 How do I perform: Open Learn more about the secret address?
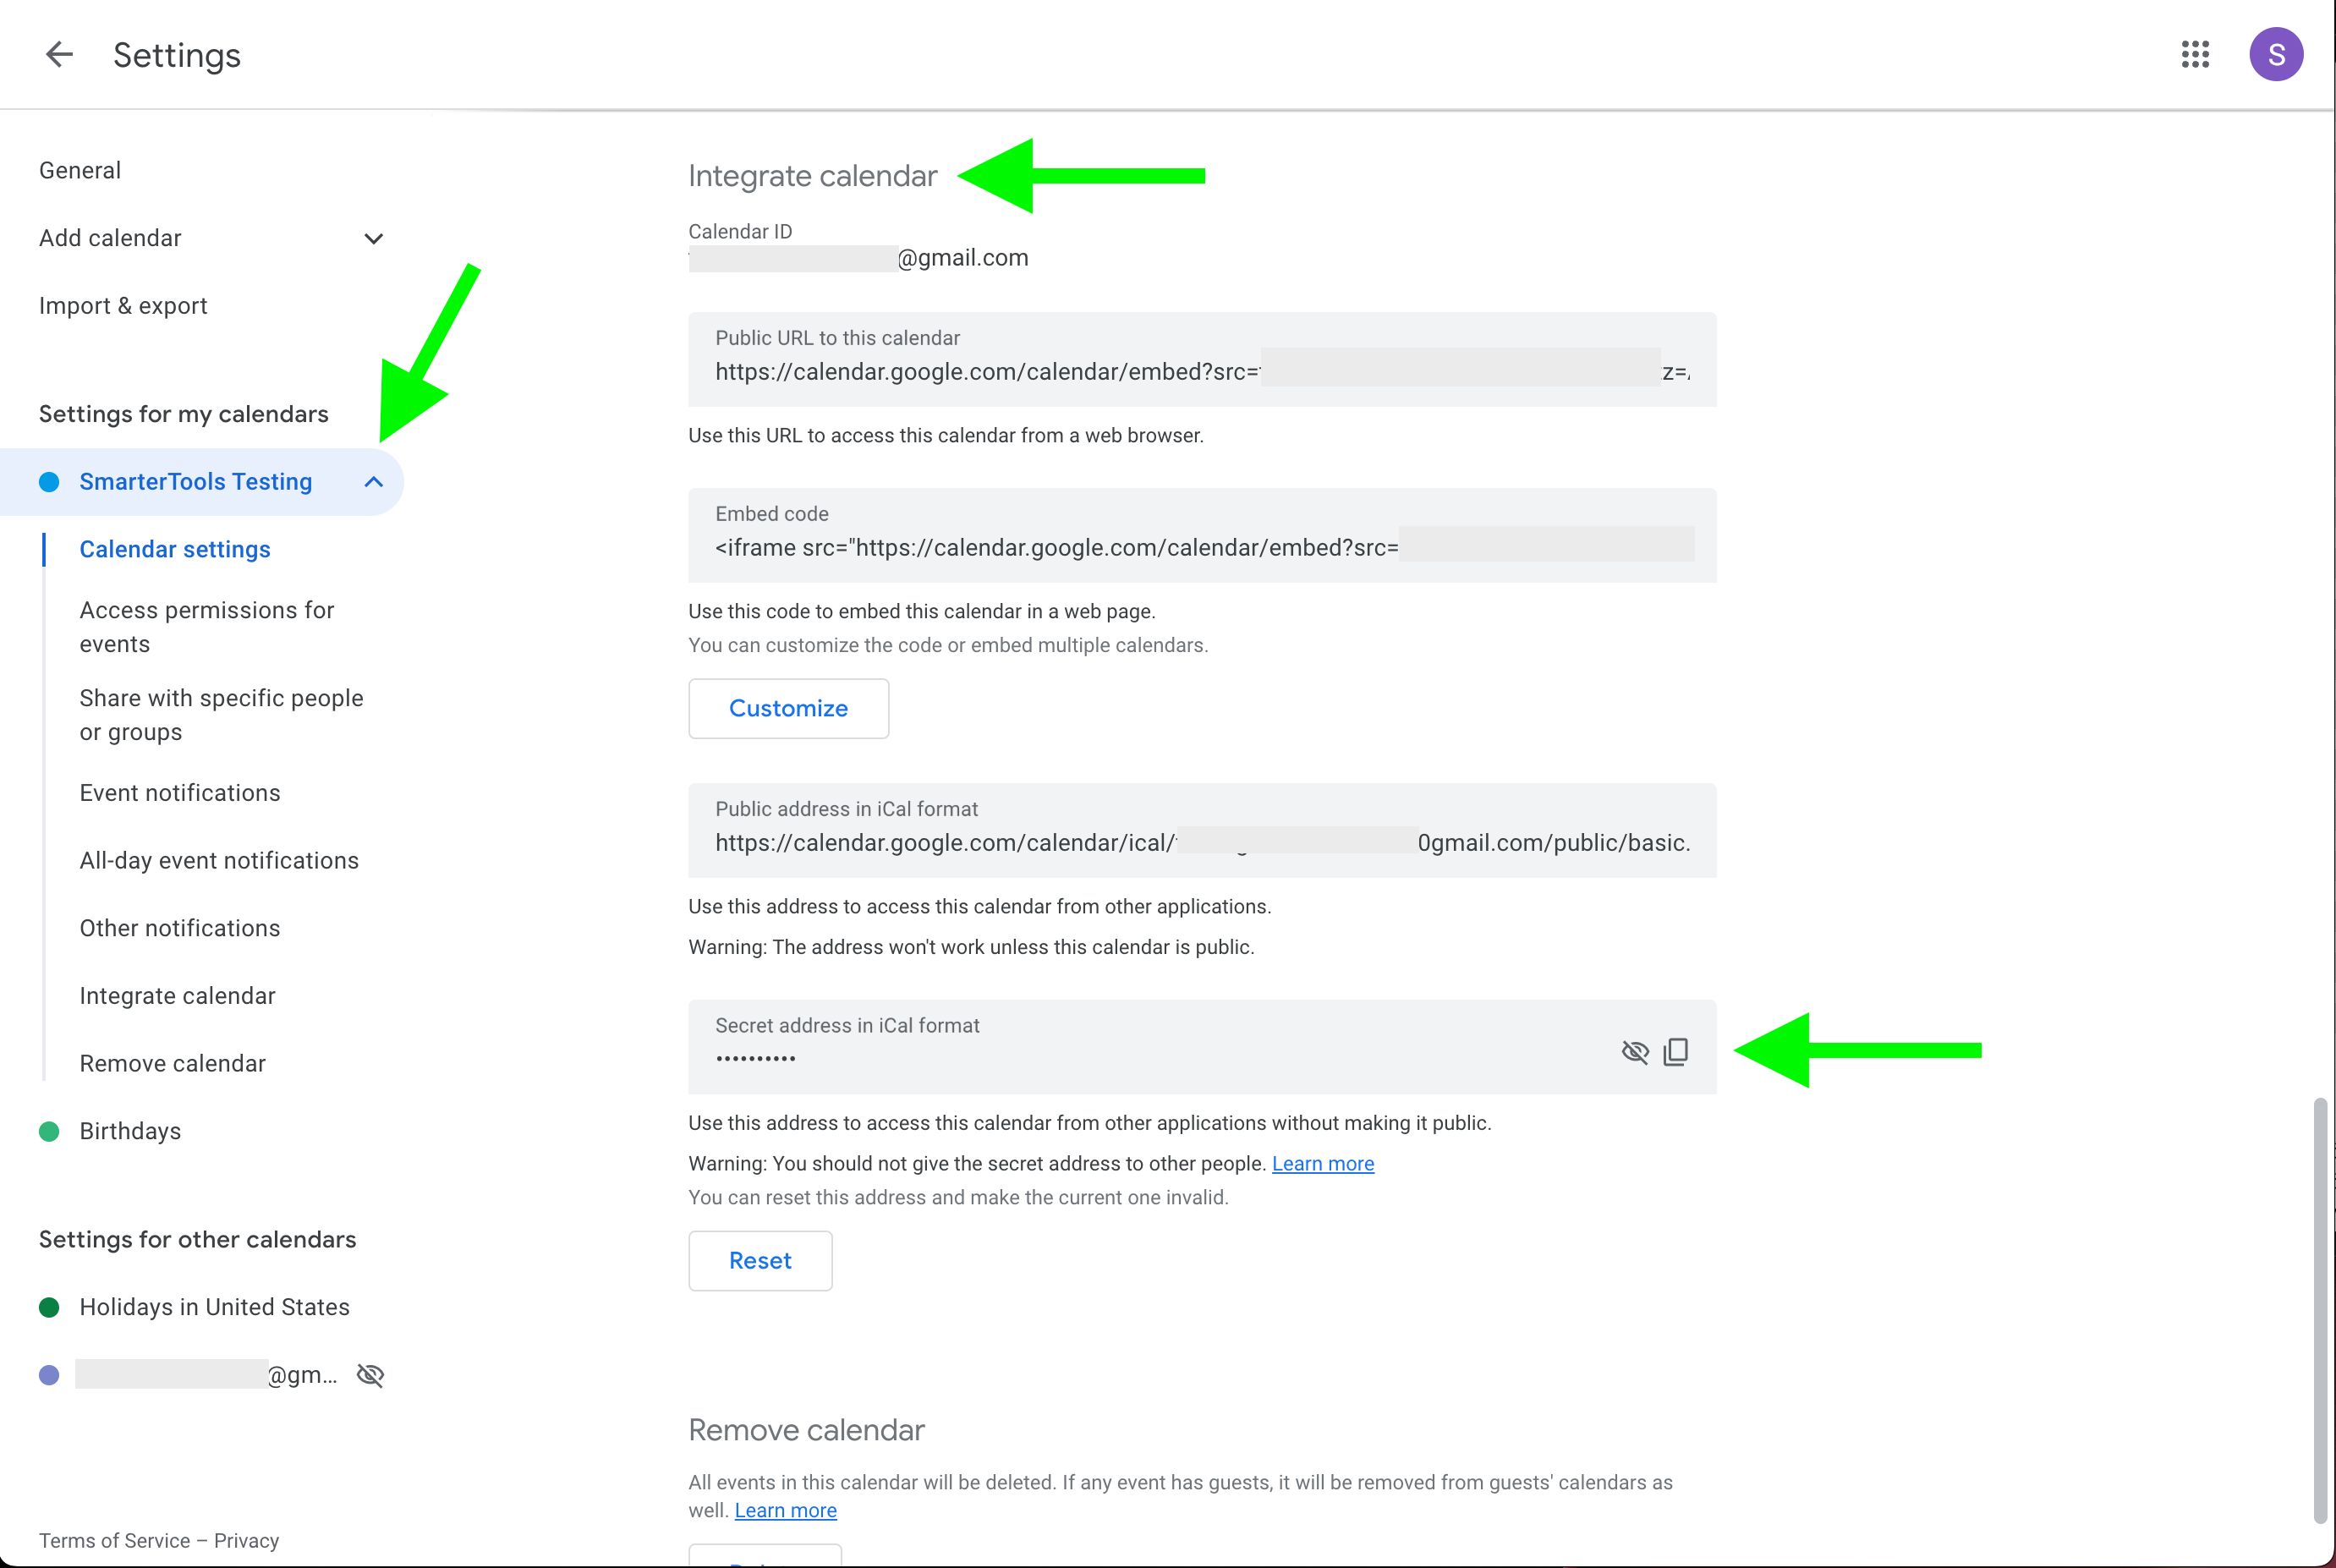point(1322,1163)
